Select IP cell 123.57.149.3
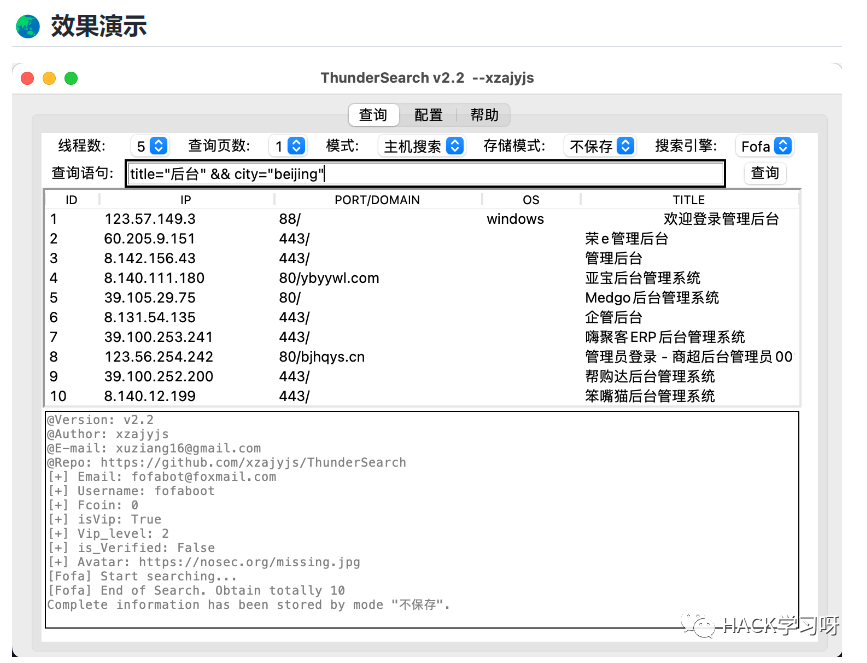This screenshot has width=867, height=663. click(x=150, y=219)
